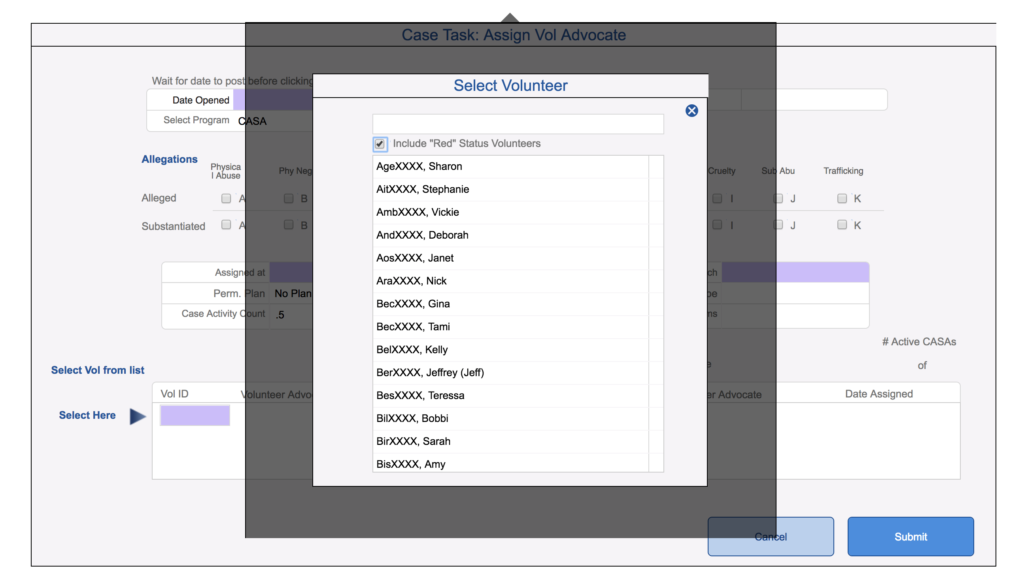This screenshot has width=1024, height=580.
Task: Close the Select Volunteer dialog
Action: coord(691,111)
